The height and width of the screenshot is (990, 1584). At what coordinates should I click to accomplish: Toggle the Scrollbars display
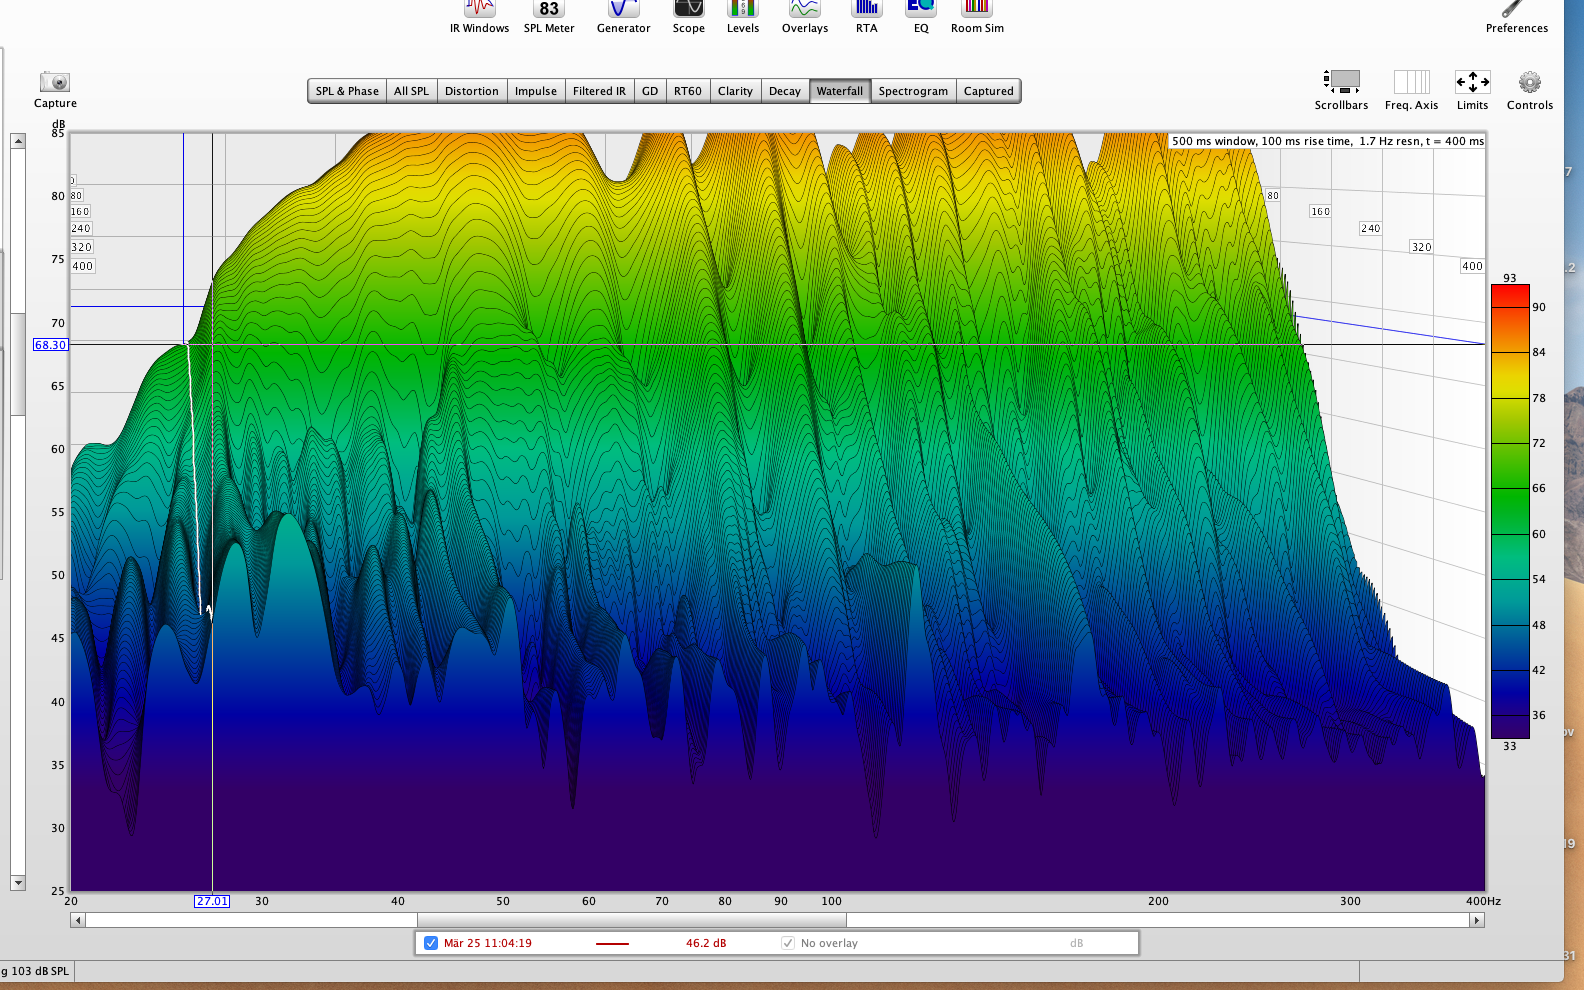1341,83
